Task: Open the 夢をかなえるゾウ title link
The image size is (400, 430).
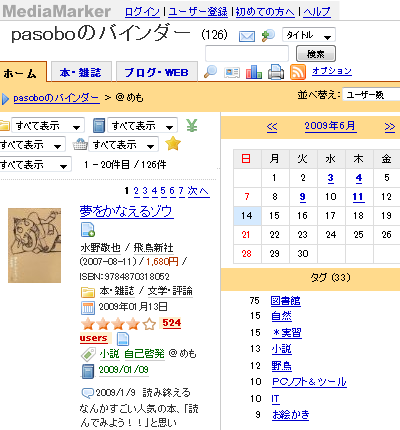Action: click(x=127, y=211)
